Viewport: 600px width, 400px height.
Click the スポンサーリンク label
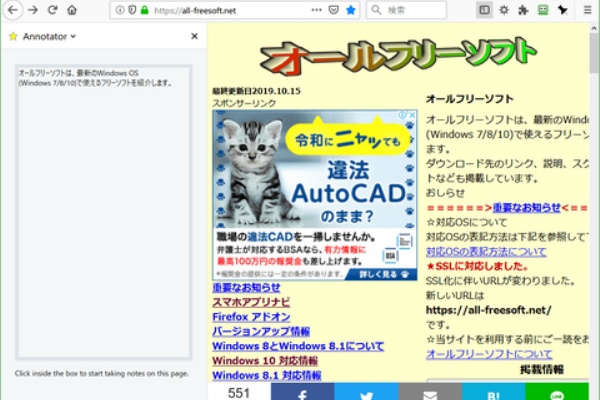point(244,103)
